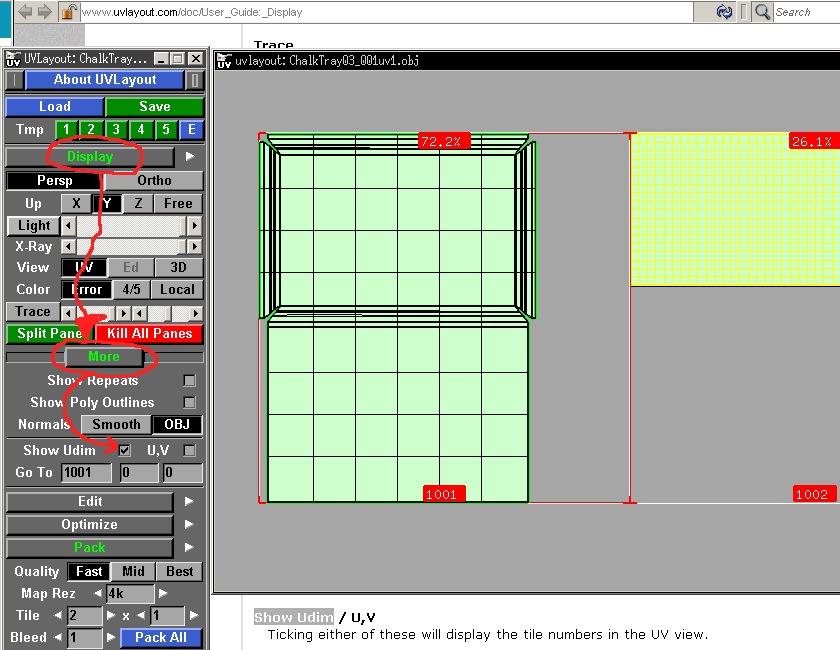Click the 72.2% usage label on tile 1001
Viewport: 840px width, 650px height.
[x=444, y=141]
